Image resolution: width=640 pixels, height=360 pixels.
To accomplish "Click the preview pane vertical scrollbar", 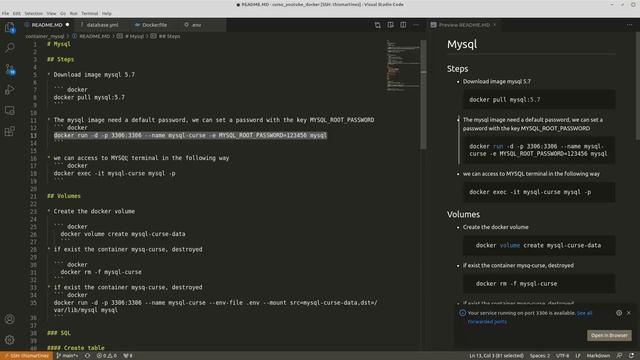I will 637,87.
